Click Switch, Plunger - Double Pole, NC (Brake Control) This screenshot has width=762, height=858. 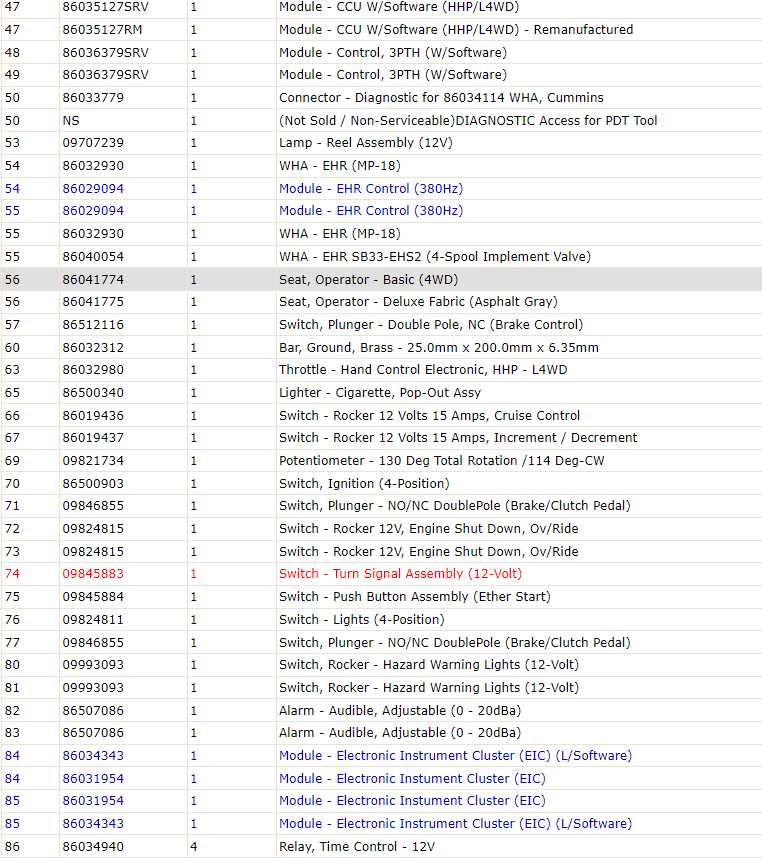click(431, 324)
